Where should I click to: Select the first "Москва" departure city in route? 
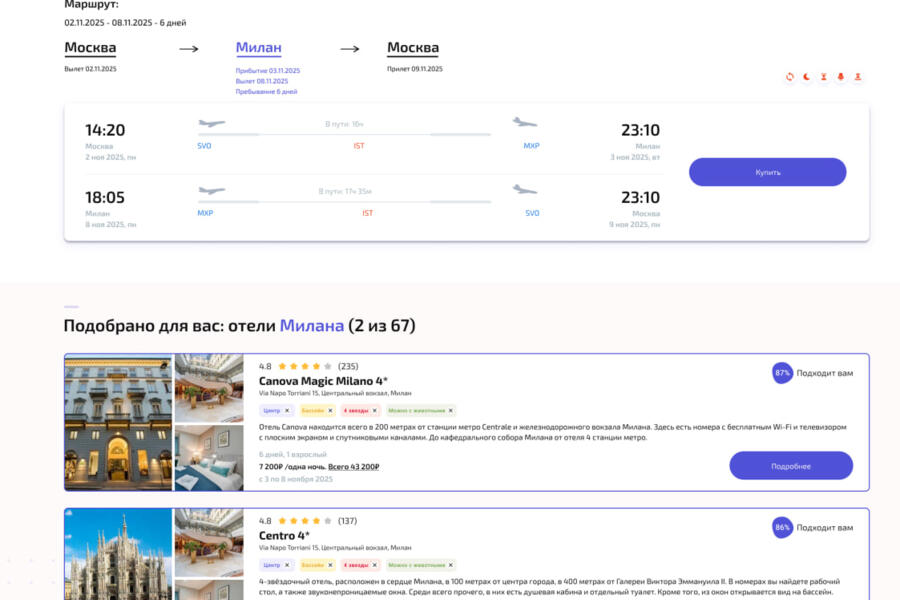pos(90,48)
